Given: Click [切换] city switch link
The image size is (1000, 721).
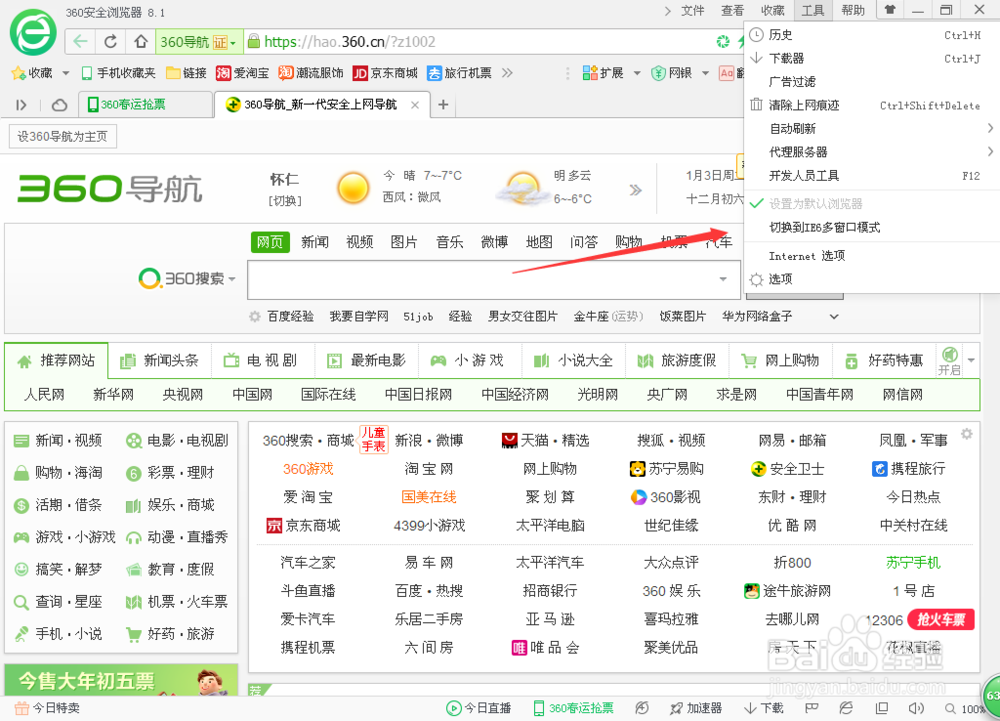Looking at the screenshot, I should click(x=285, y=201).
